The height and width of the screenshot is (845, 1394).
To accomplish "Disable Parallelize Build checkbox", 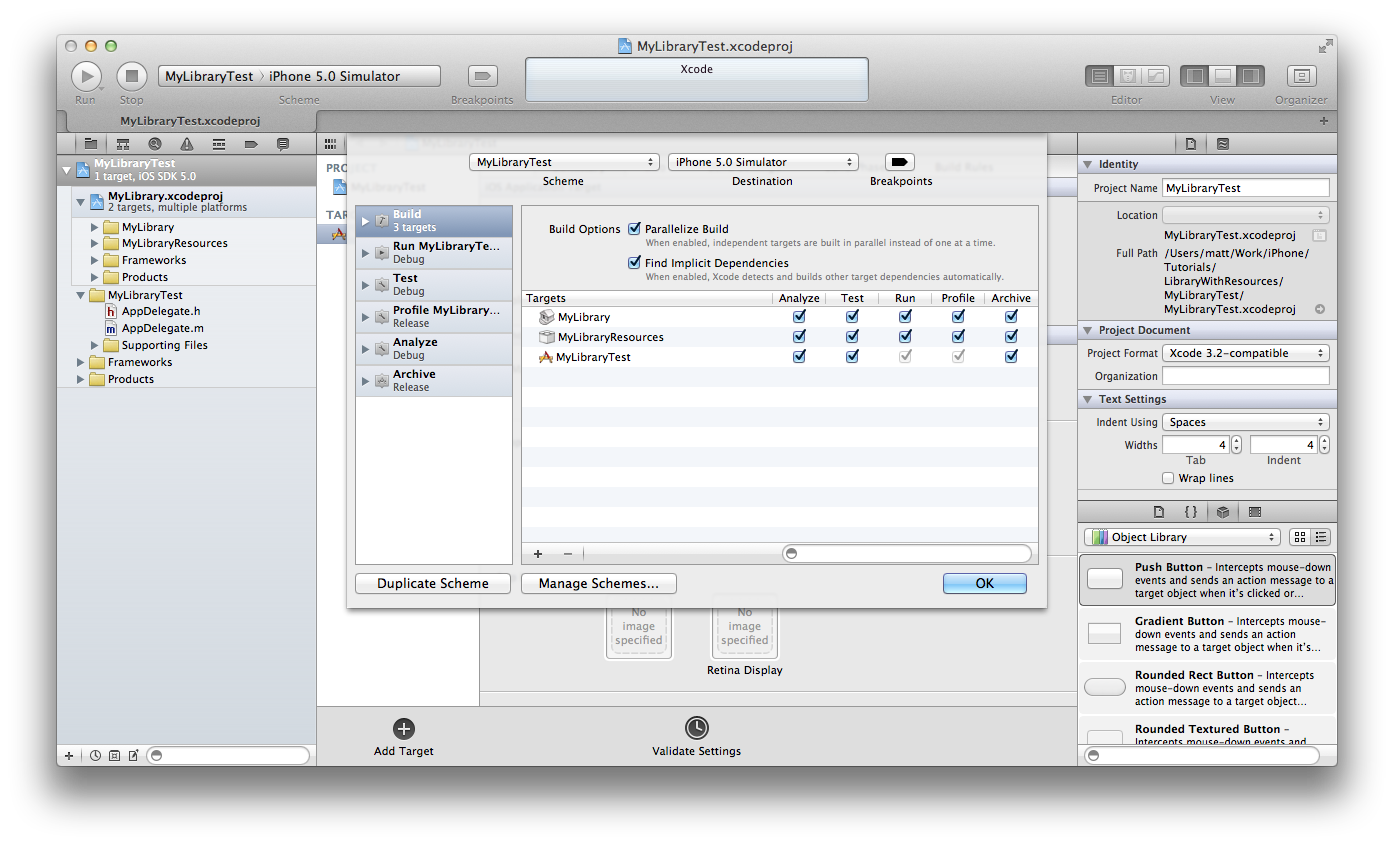I will tap(634, 229).
